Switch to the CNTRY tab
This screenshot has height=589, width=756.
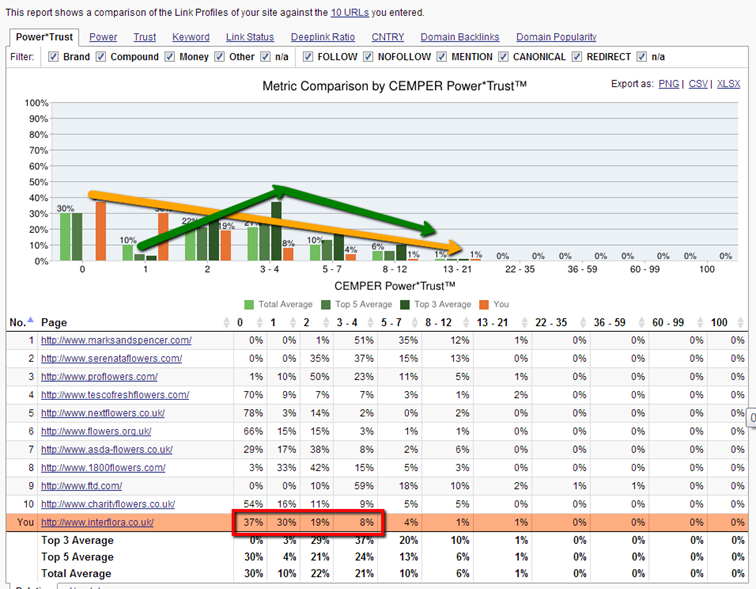point(388,37)
